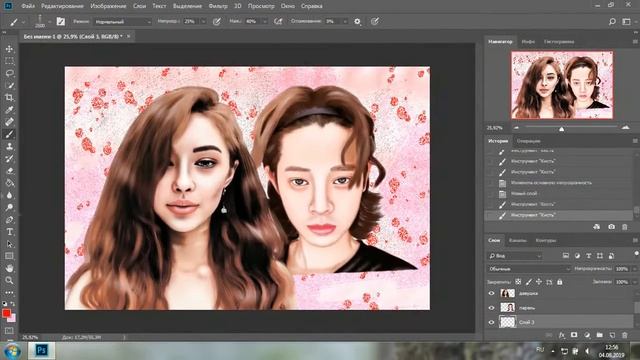Toggle lock position

539,282
